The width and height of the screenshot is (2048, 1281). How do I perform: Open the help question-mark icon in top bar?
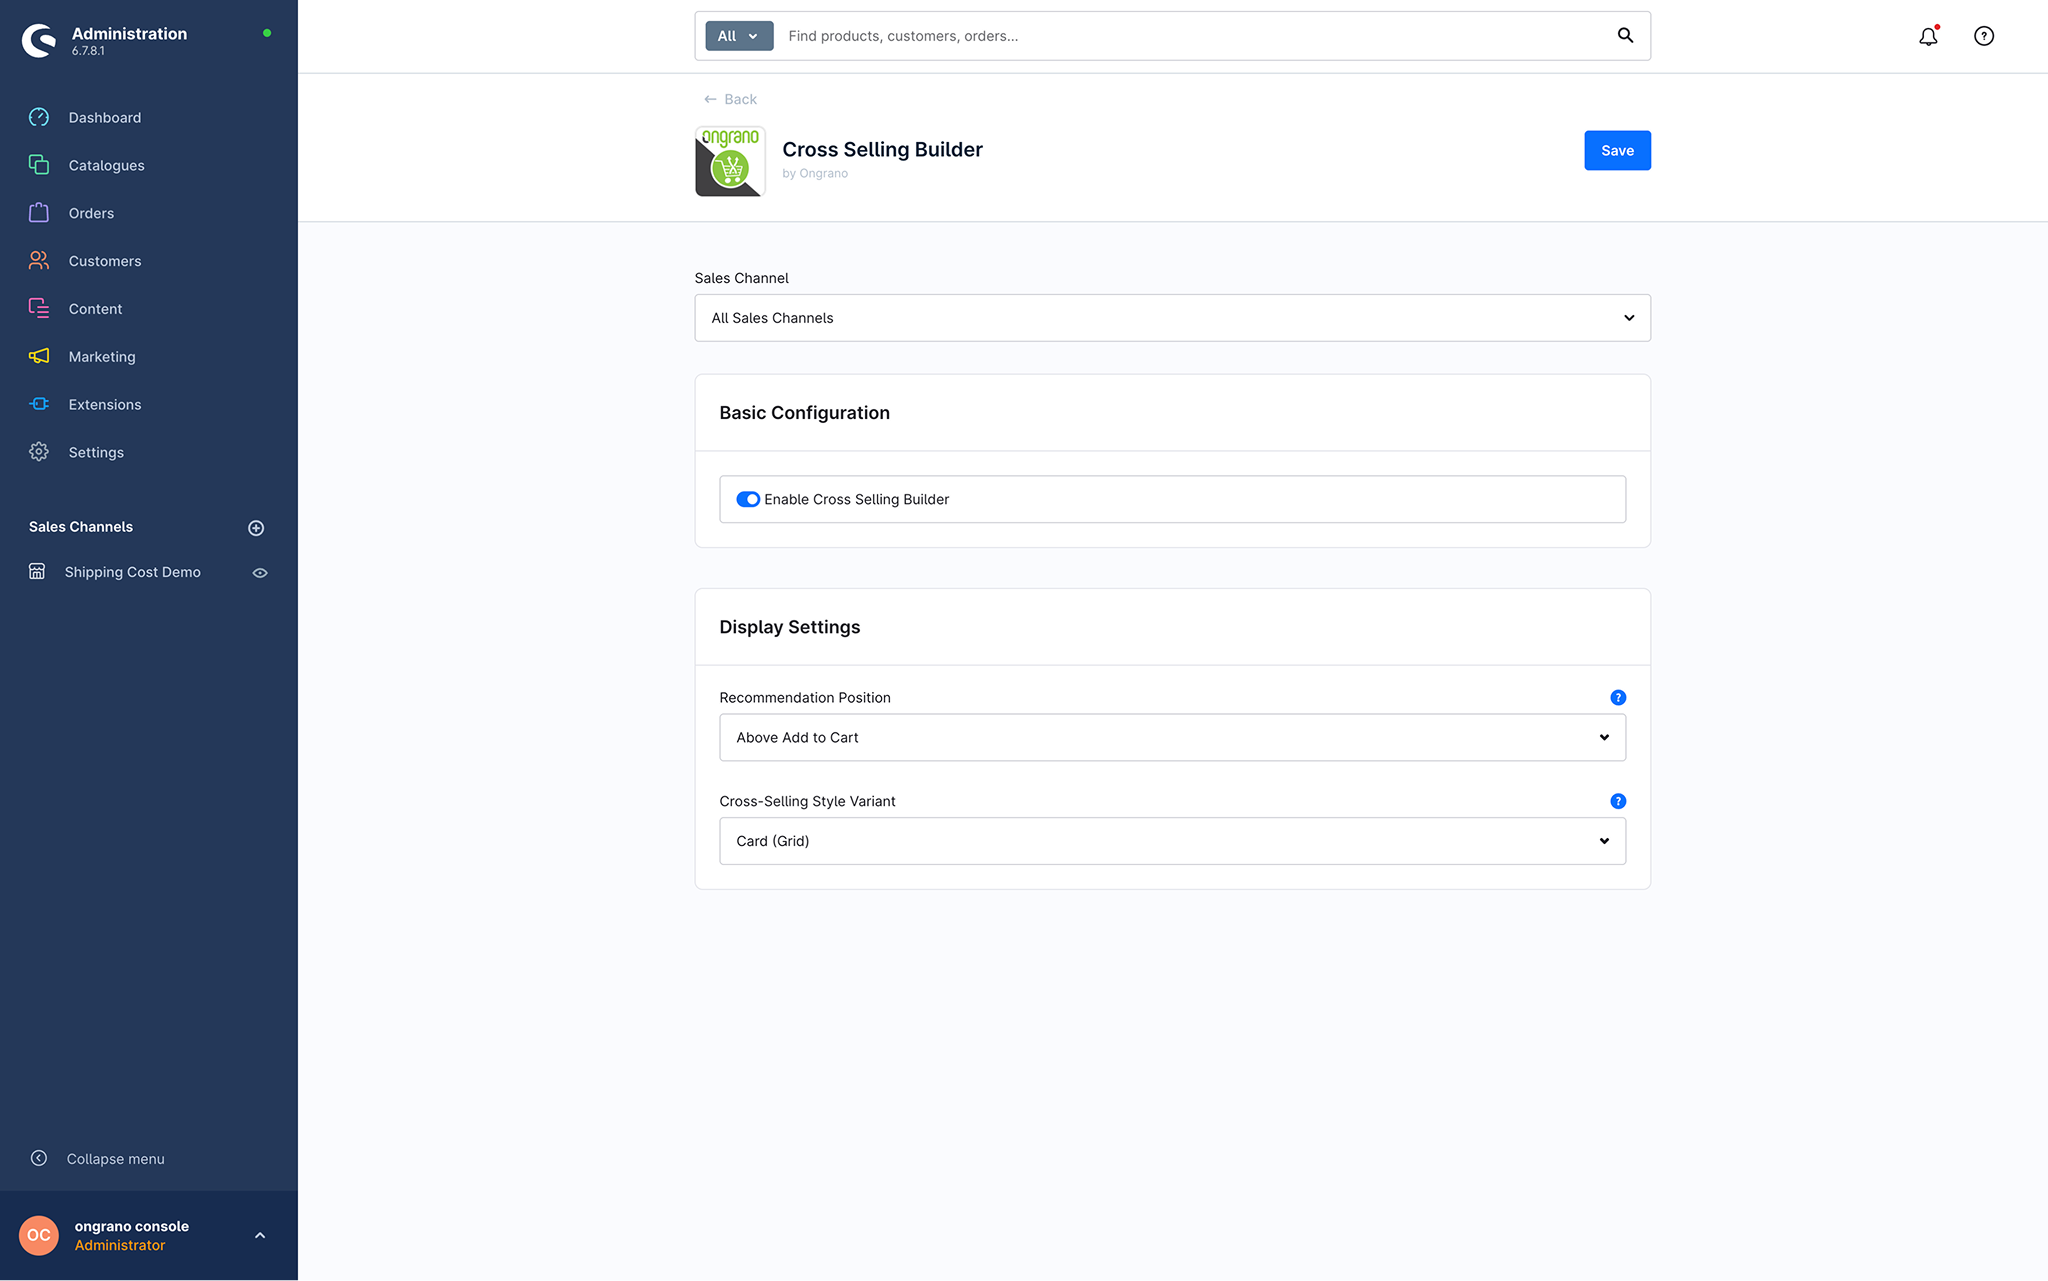1984,36
